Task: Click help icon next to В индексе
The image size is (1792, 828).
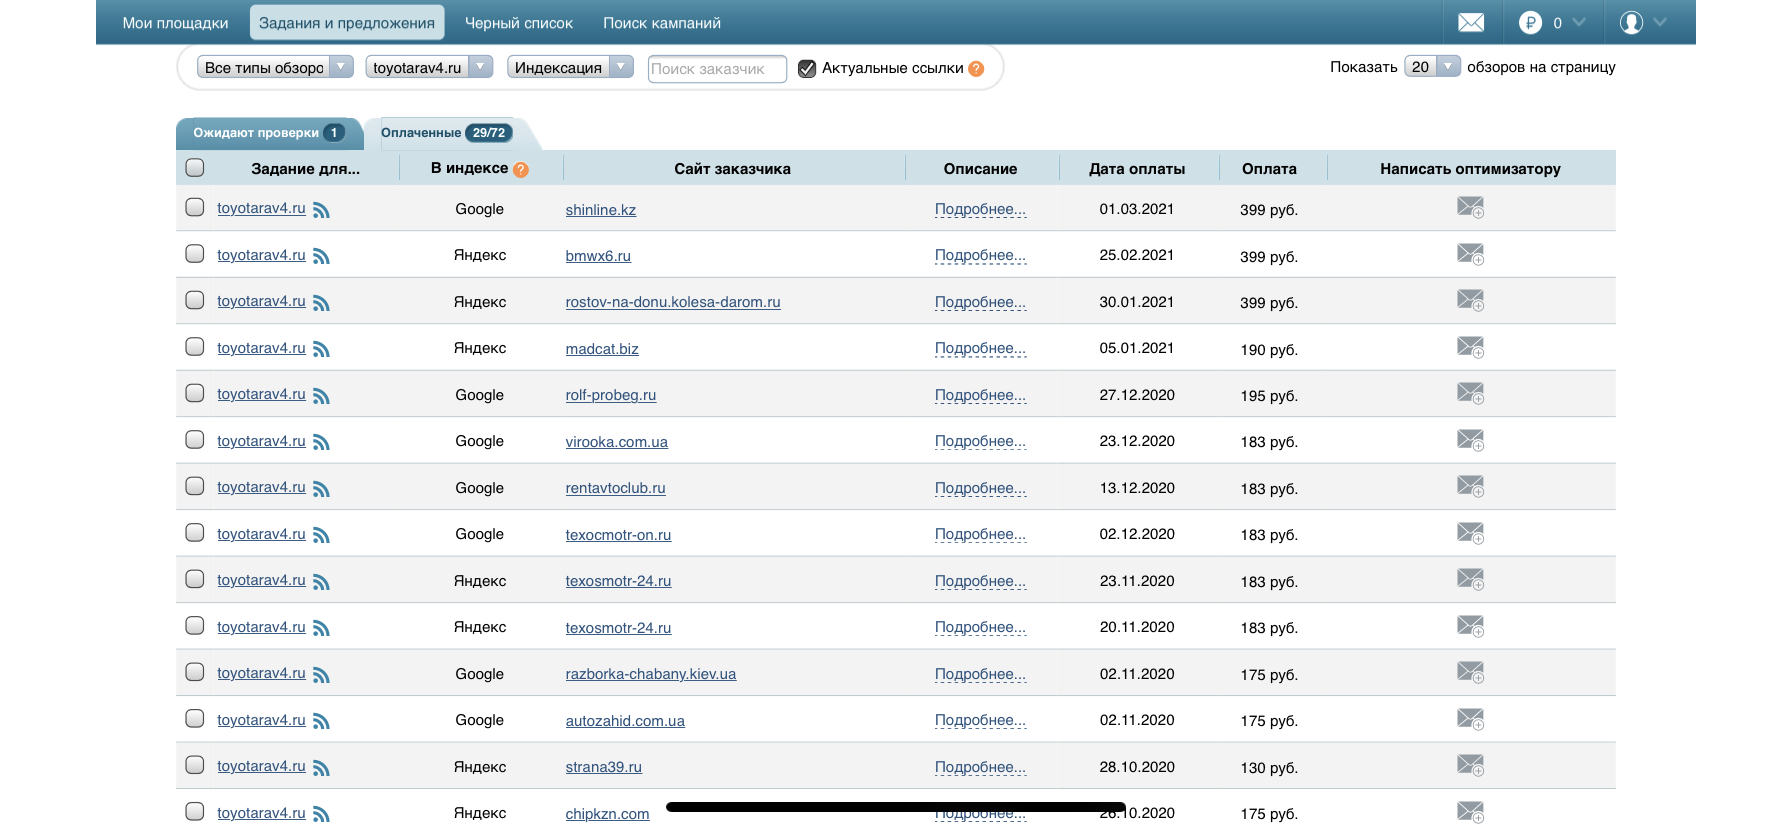Action: [x=521, y=170]
